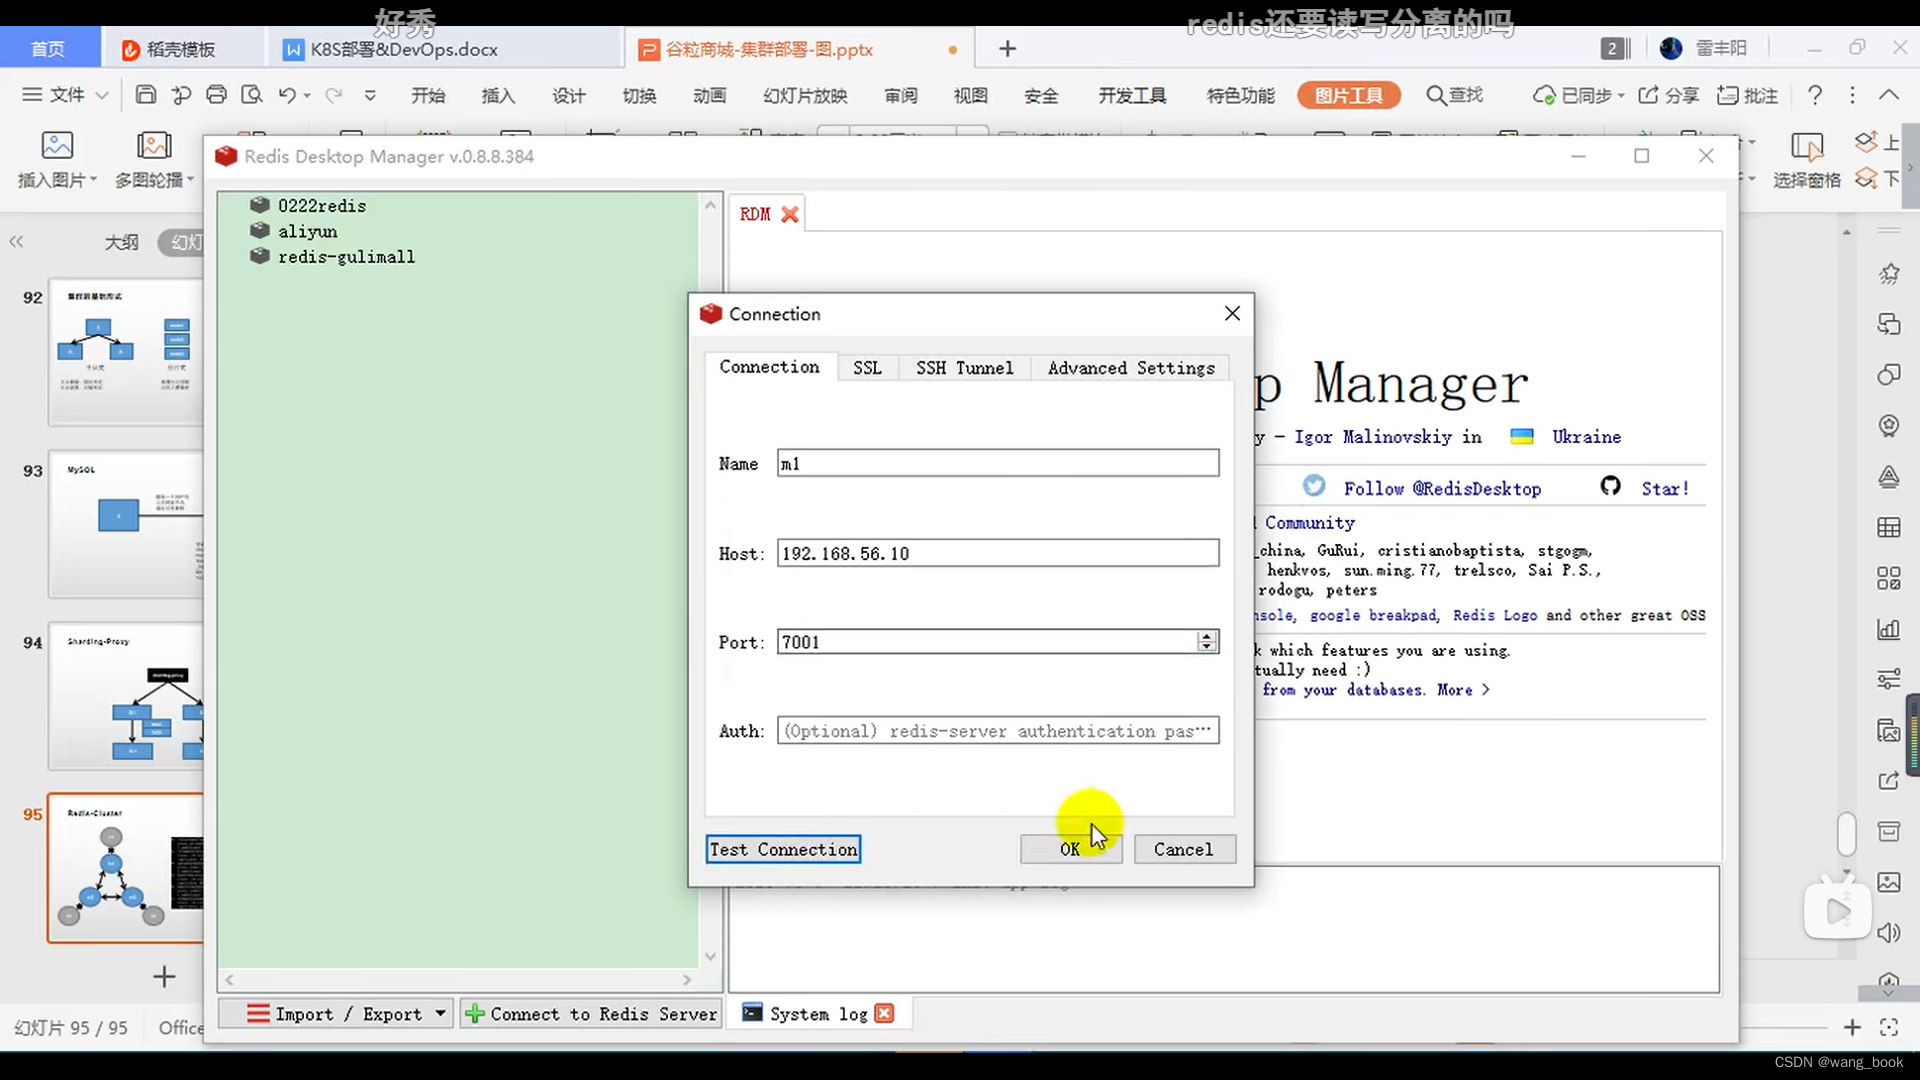Screen dimensions: 1920x1080
Task: Click the Star! GitHub link
Action: pos(1665,489)
